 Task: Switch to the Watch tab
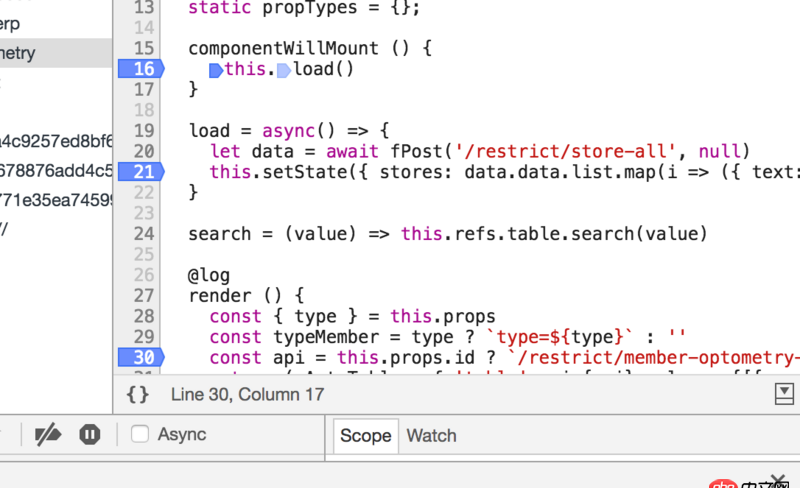pos(431,436)
